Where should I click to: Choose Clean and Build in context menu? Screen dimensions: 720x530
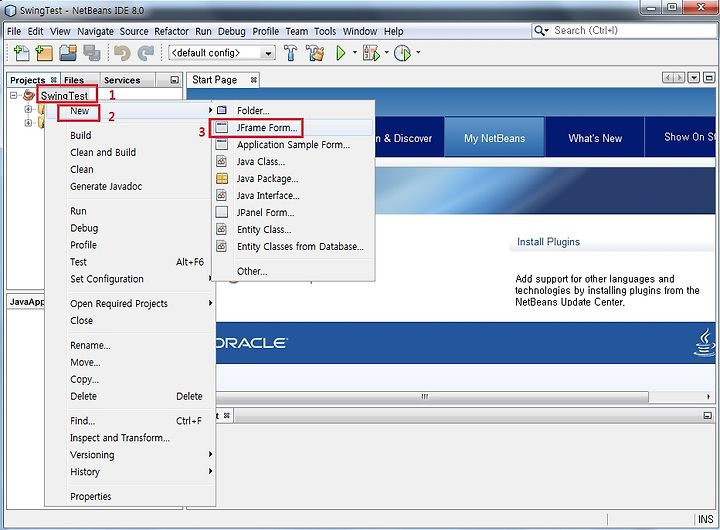(x=103, y=152)
